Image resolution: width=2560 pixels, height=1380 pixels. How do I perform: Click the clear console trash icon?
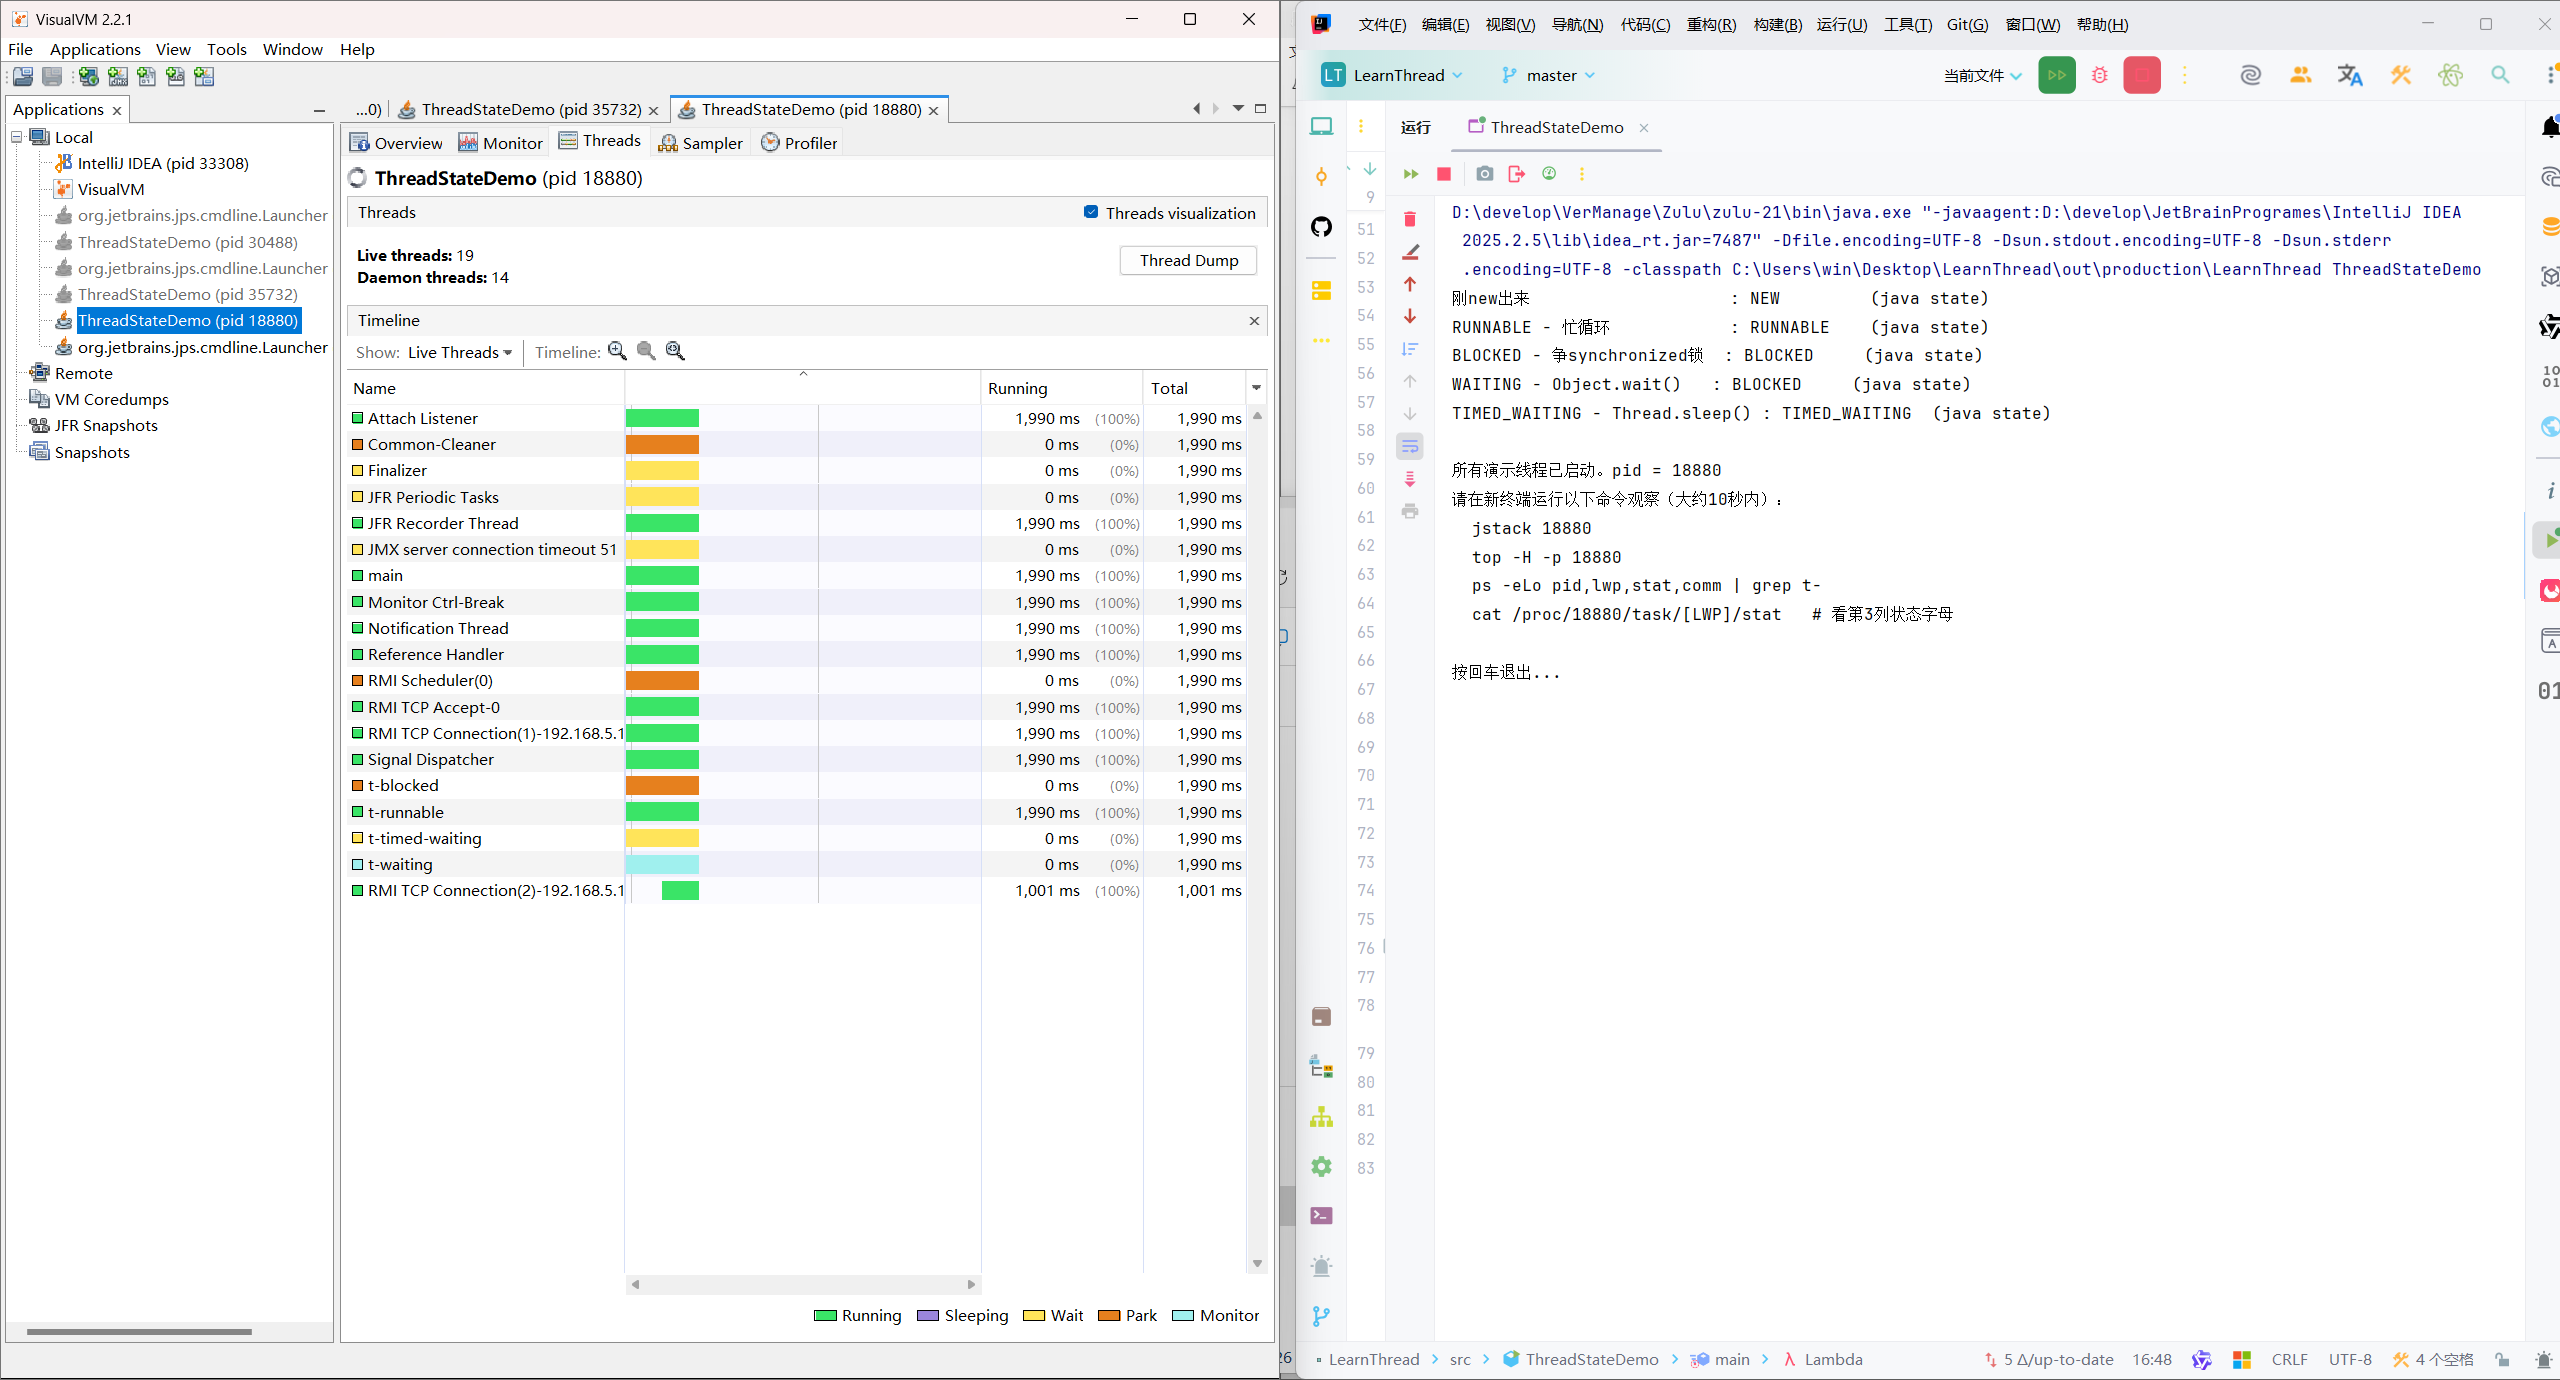tap(1410, 220)
